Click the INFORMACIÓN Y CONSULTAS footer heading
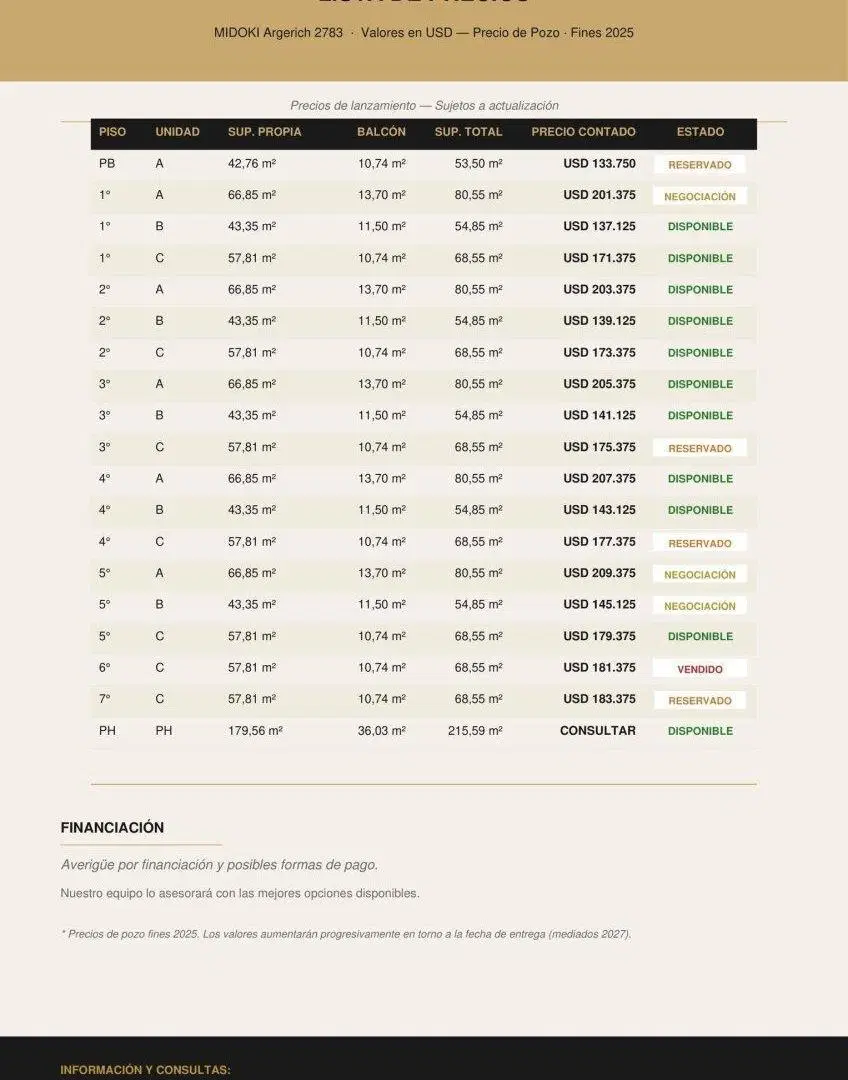The width and height of the screenshot is (848, 1080). tap(145, 1070)
